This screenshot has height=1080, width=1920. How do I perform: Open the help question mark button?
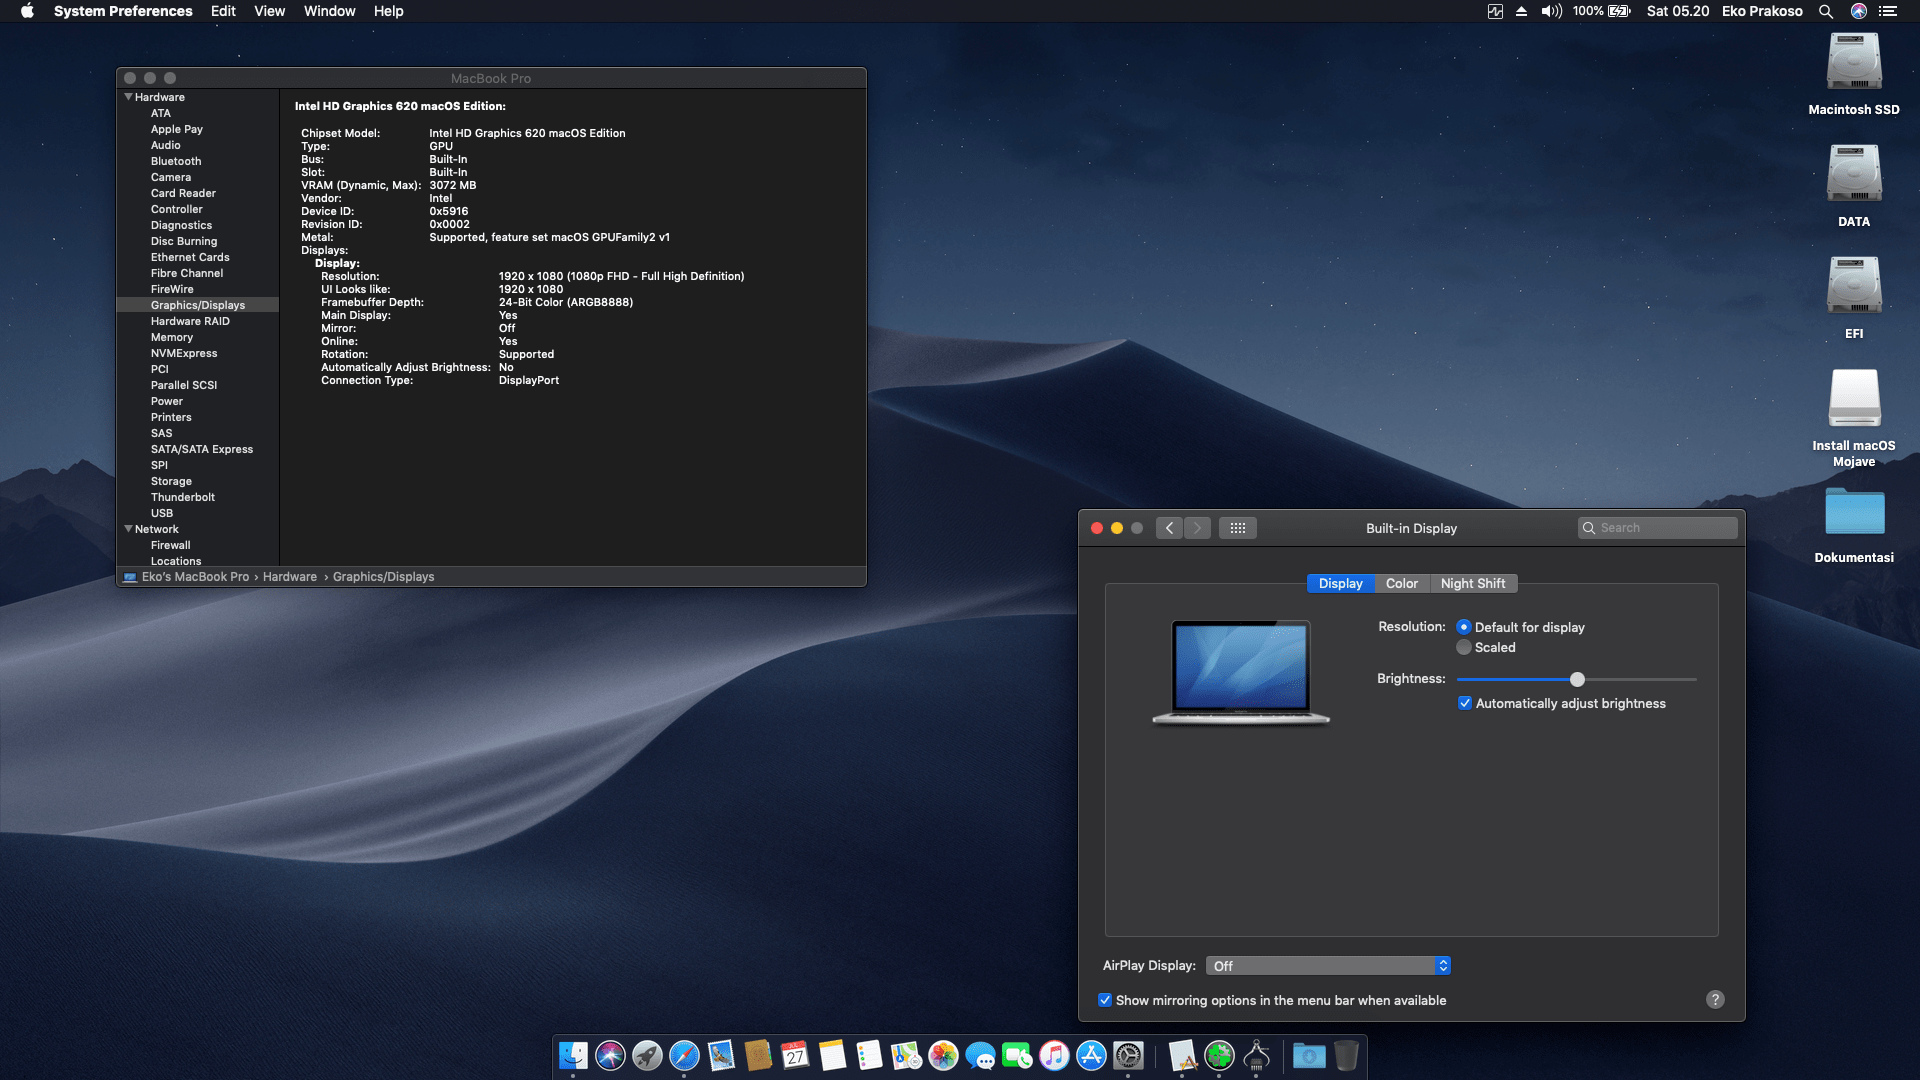(1714, 1000)
